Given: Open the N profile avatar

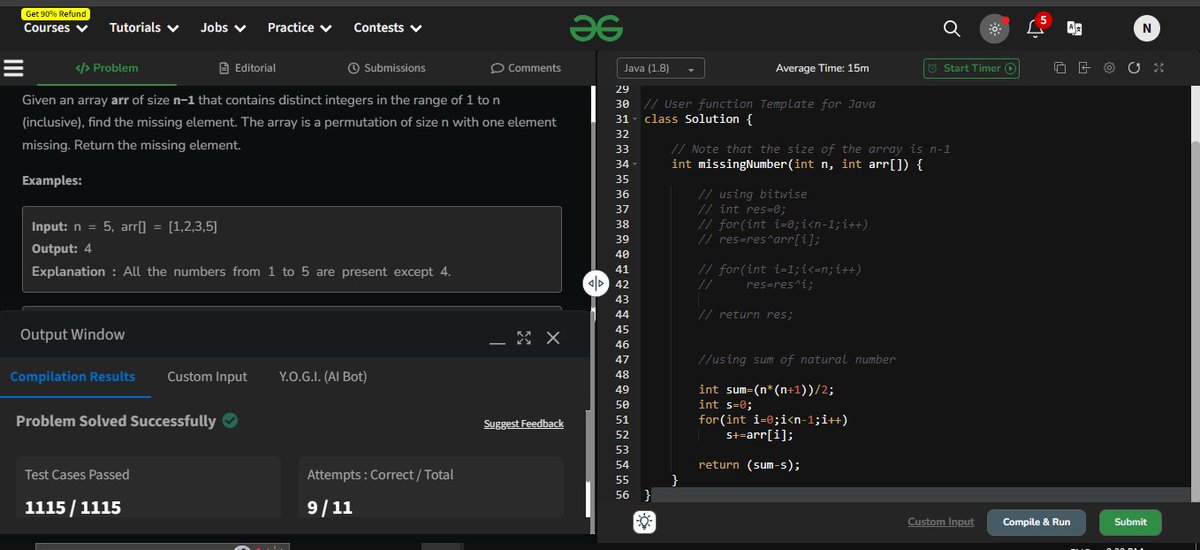Looking at the screenshot, I should [1146, 29].
